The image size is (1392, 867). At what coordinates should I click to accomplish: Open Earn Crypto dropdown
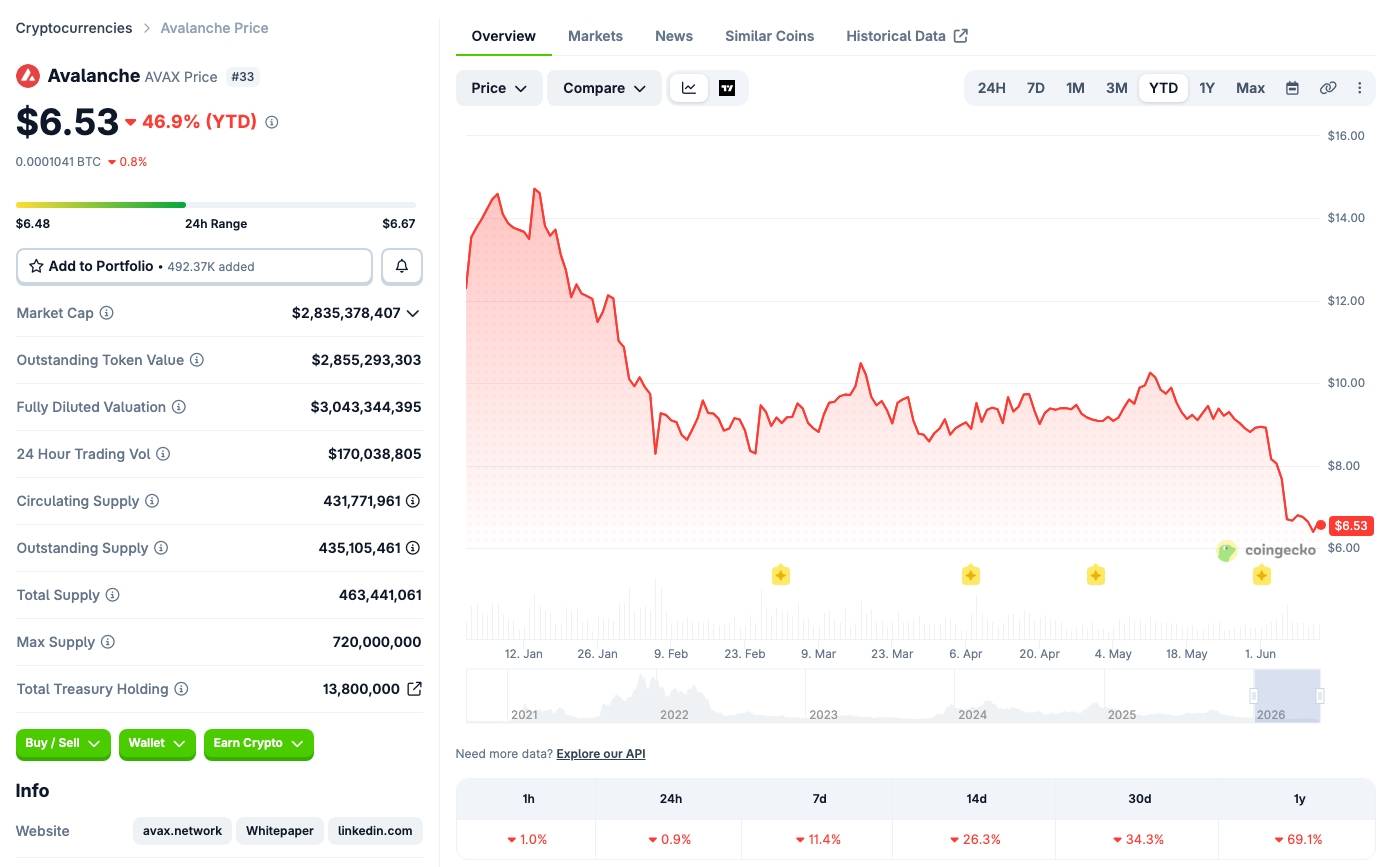pyautogui.click(x=259, y=743)
